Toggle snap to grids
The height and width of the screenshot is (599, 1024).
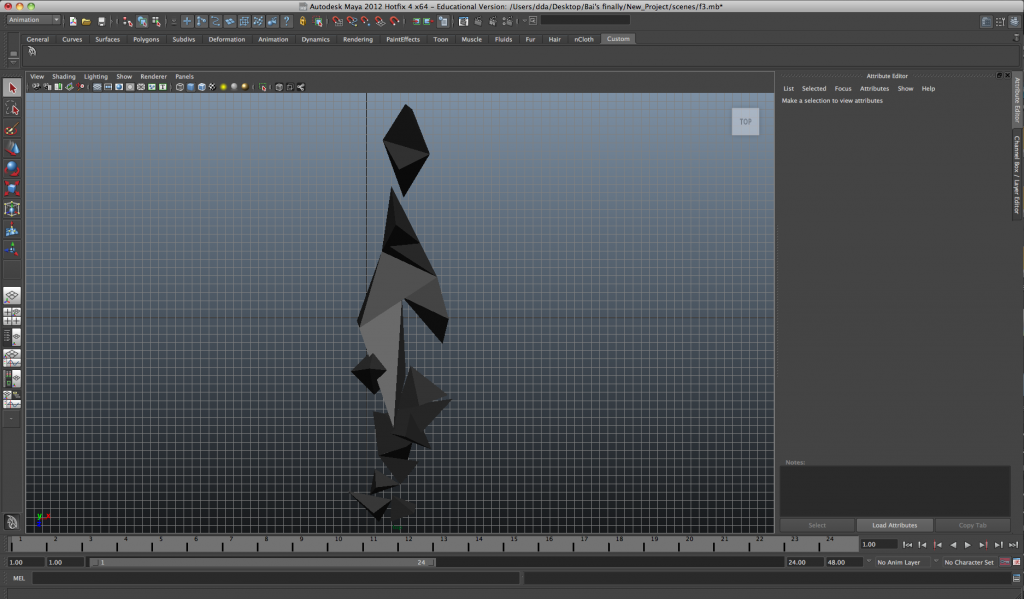(339, 21)
